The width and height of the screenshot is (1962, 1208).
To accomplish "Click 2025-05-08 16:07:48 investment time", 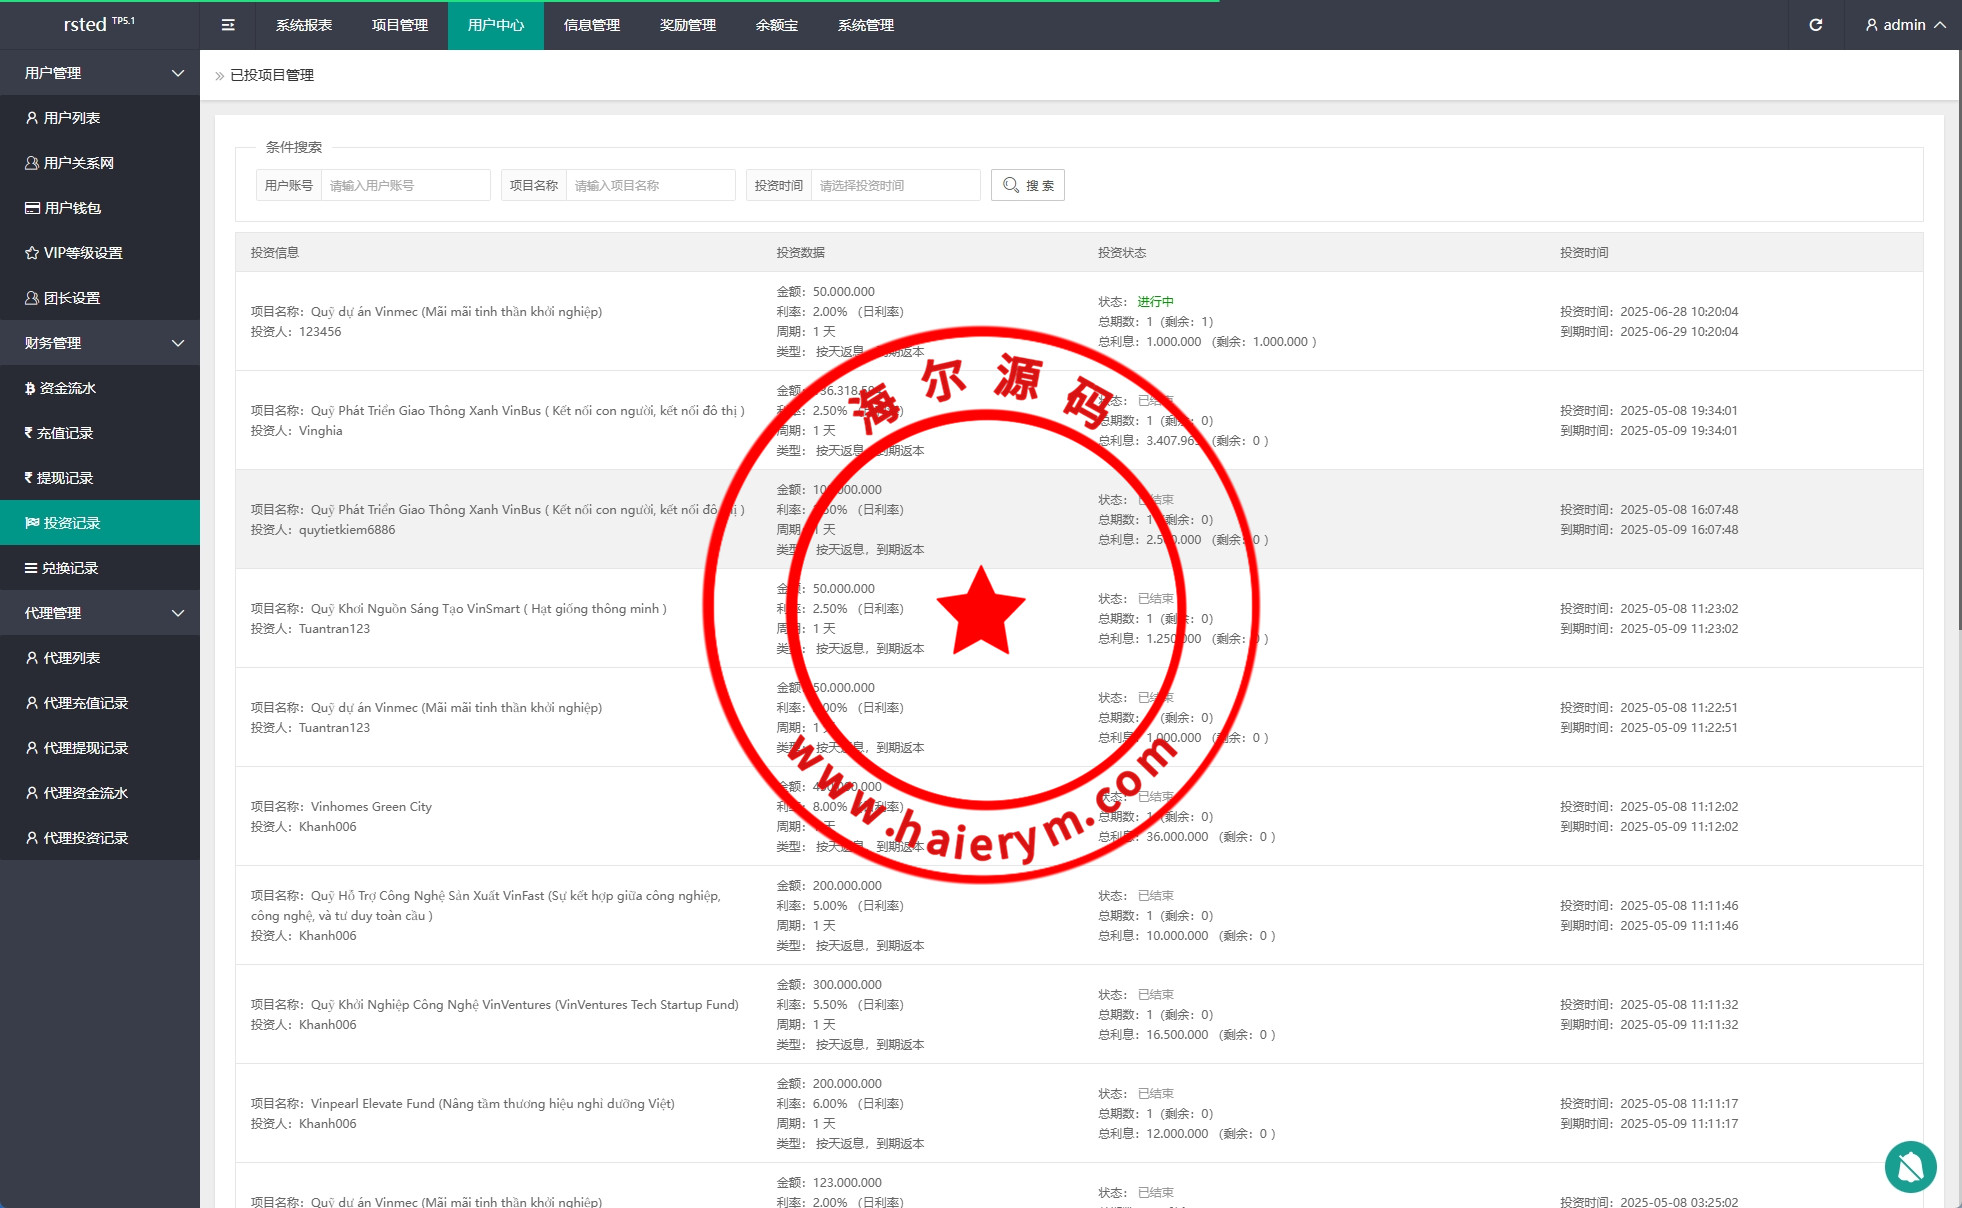I will pyautogui.click(x=1679, y=510).
